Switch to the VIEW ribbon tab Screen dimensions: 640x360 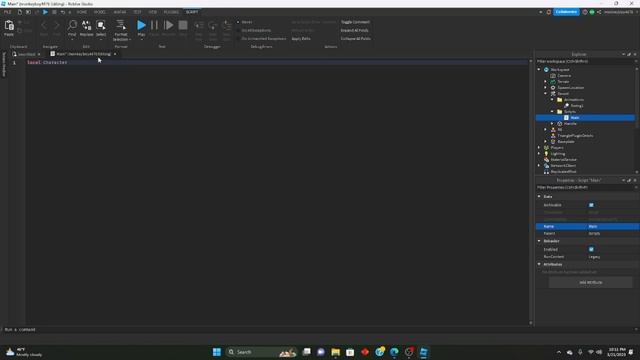pos(153,12)
